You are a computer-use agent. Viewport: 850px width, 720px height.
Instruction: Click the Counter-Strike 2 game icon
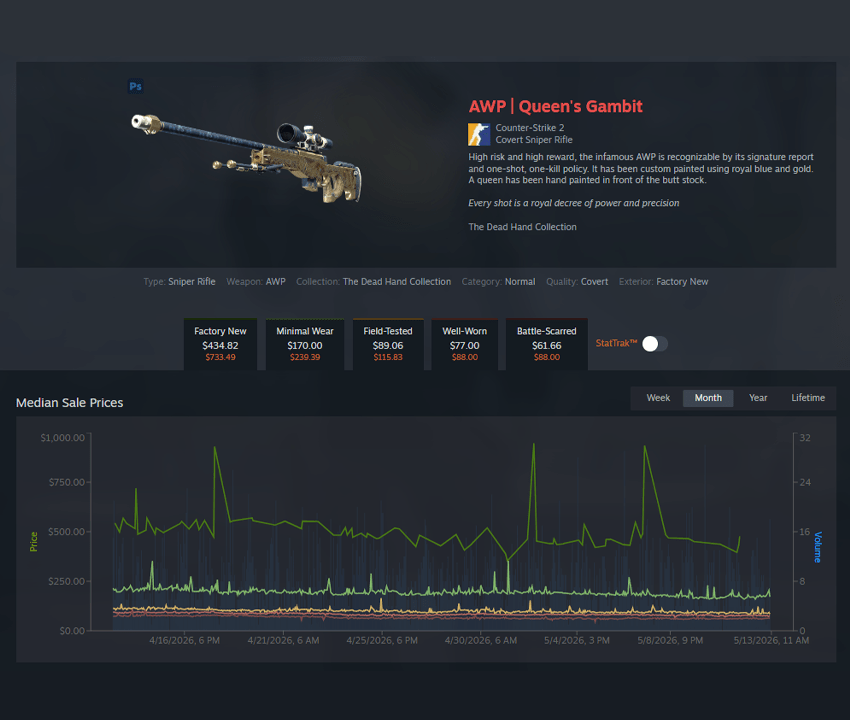click(x=479, y=134)
